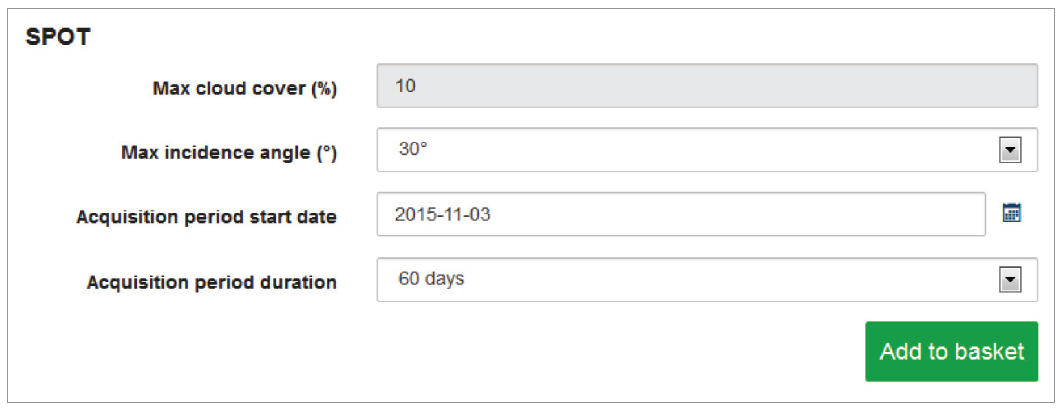
Task: Click the greyed-out Max cloud cover field
Action: [x=707, y=85]
